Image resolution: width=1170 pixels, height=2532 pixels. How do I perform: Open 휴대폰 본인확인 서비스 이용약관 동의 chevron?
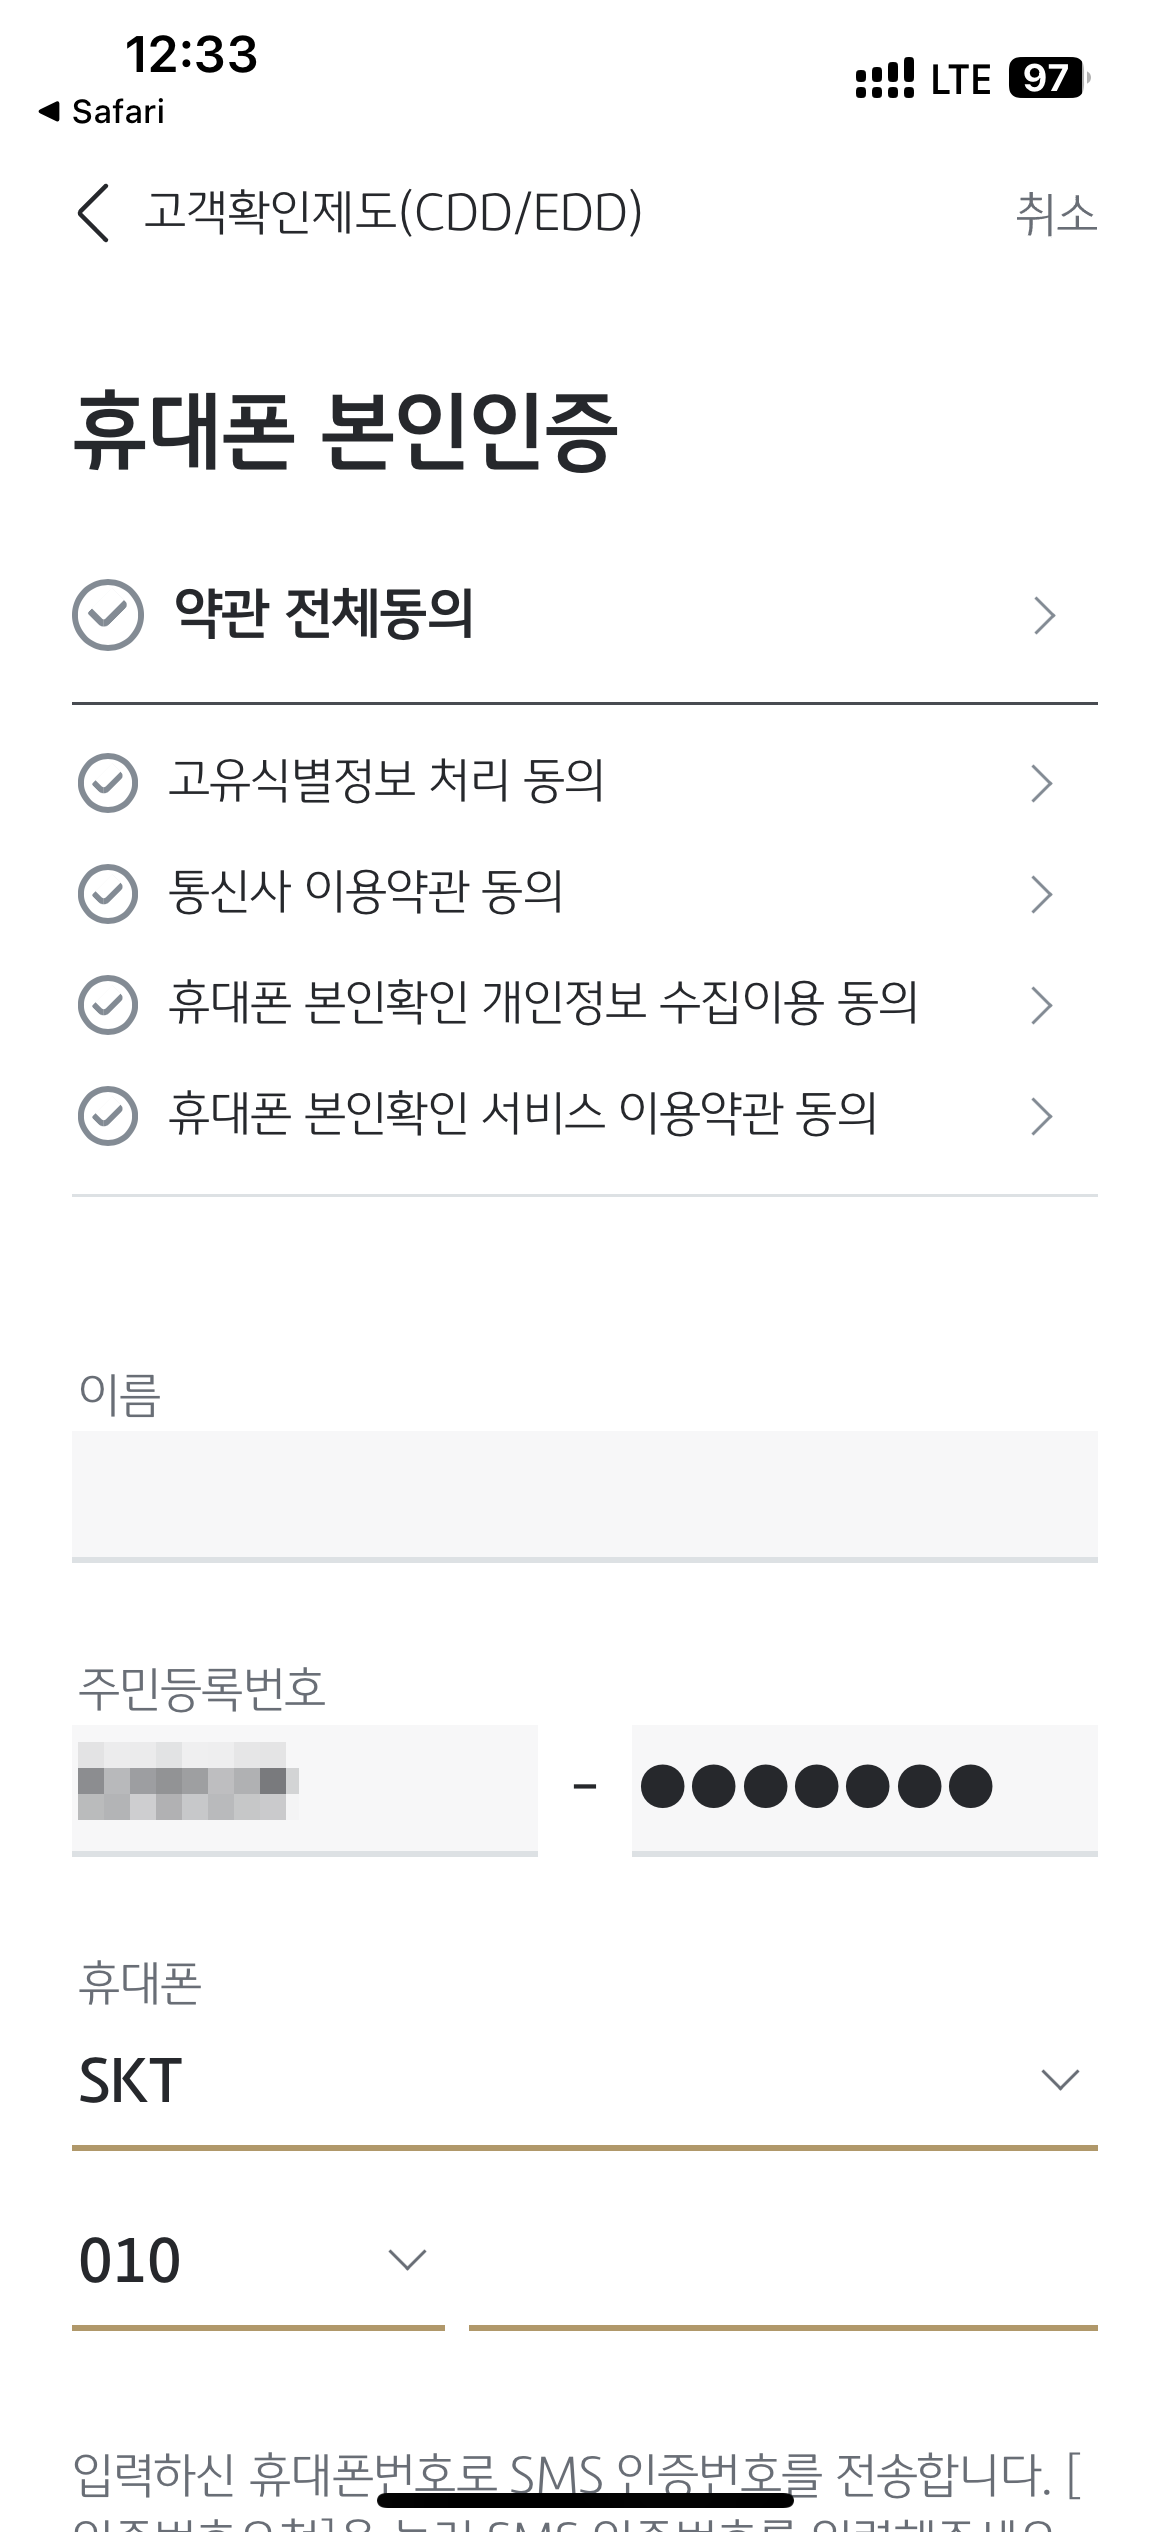click(1042, 1116)
